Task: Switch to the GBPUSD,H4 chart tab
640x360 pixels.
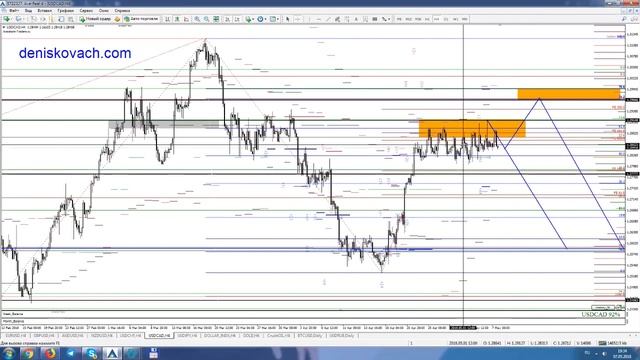Action: (x=44, y=335)
